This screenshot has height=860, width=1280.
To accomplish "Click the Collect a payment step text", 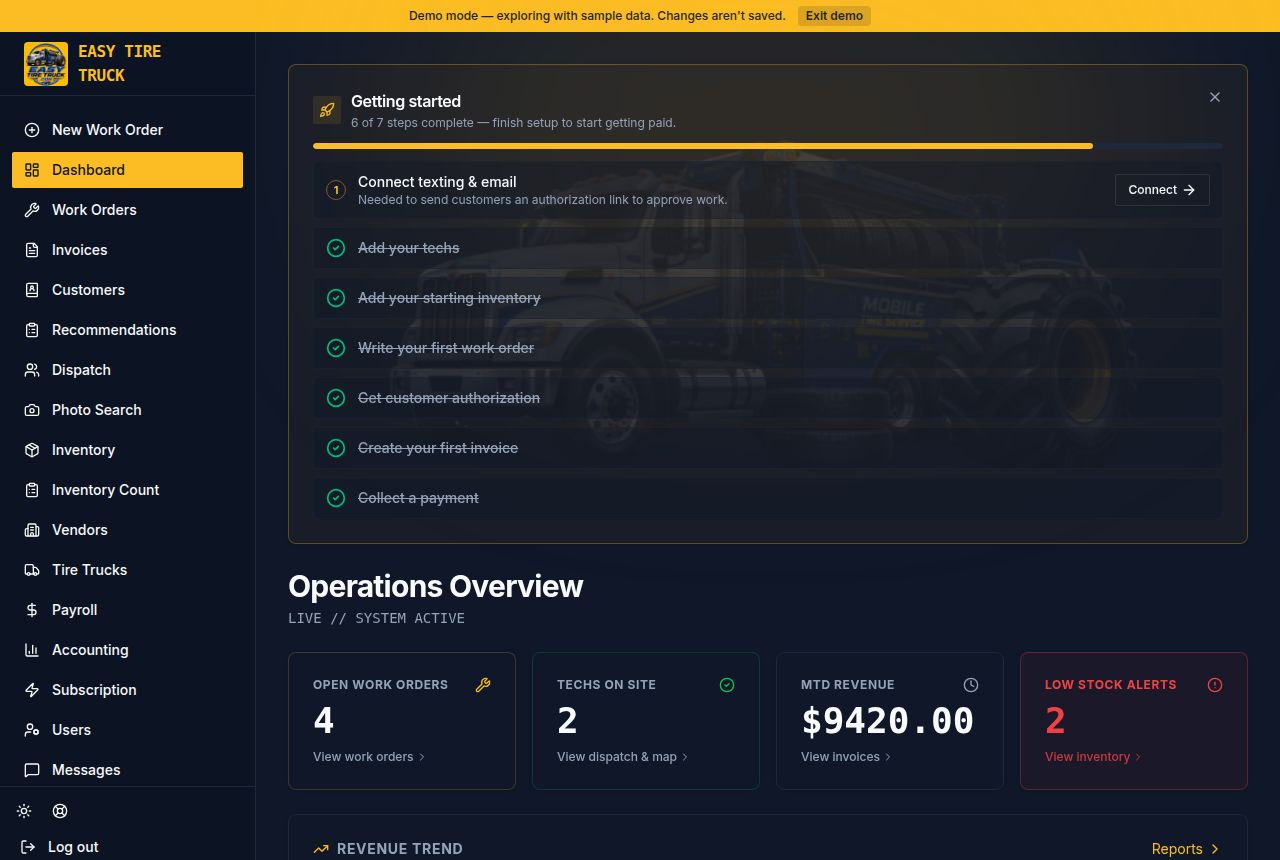I will pyautogui.click(x=418, y=498).
